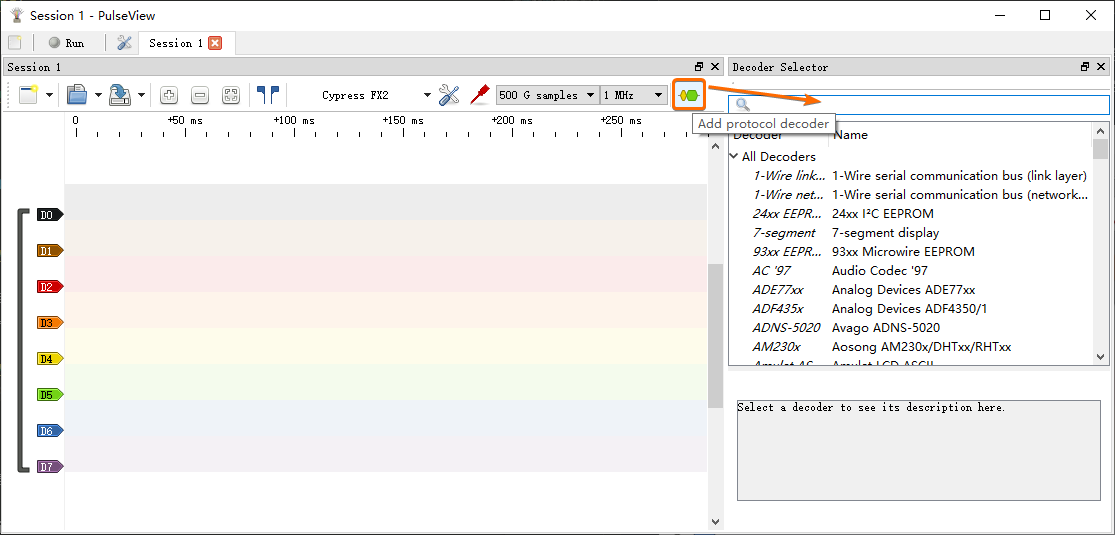Click the zoom in toolbar icon

(169, 95)
